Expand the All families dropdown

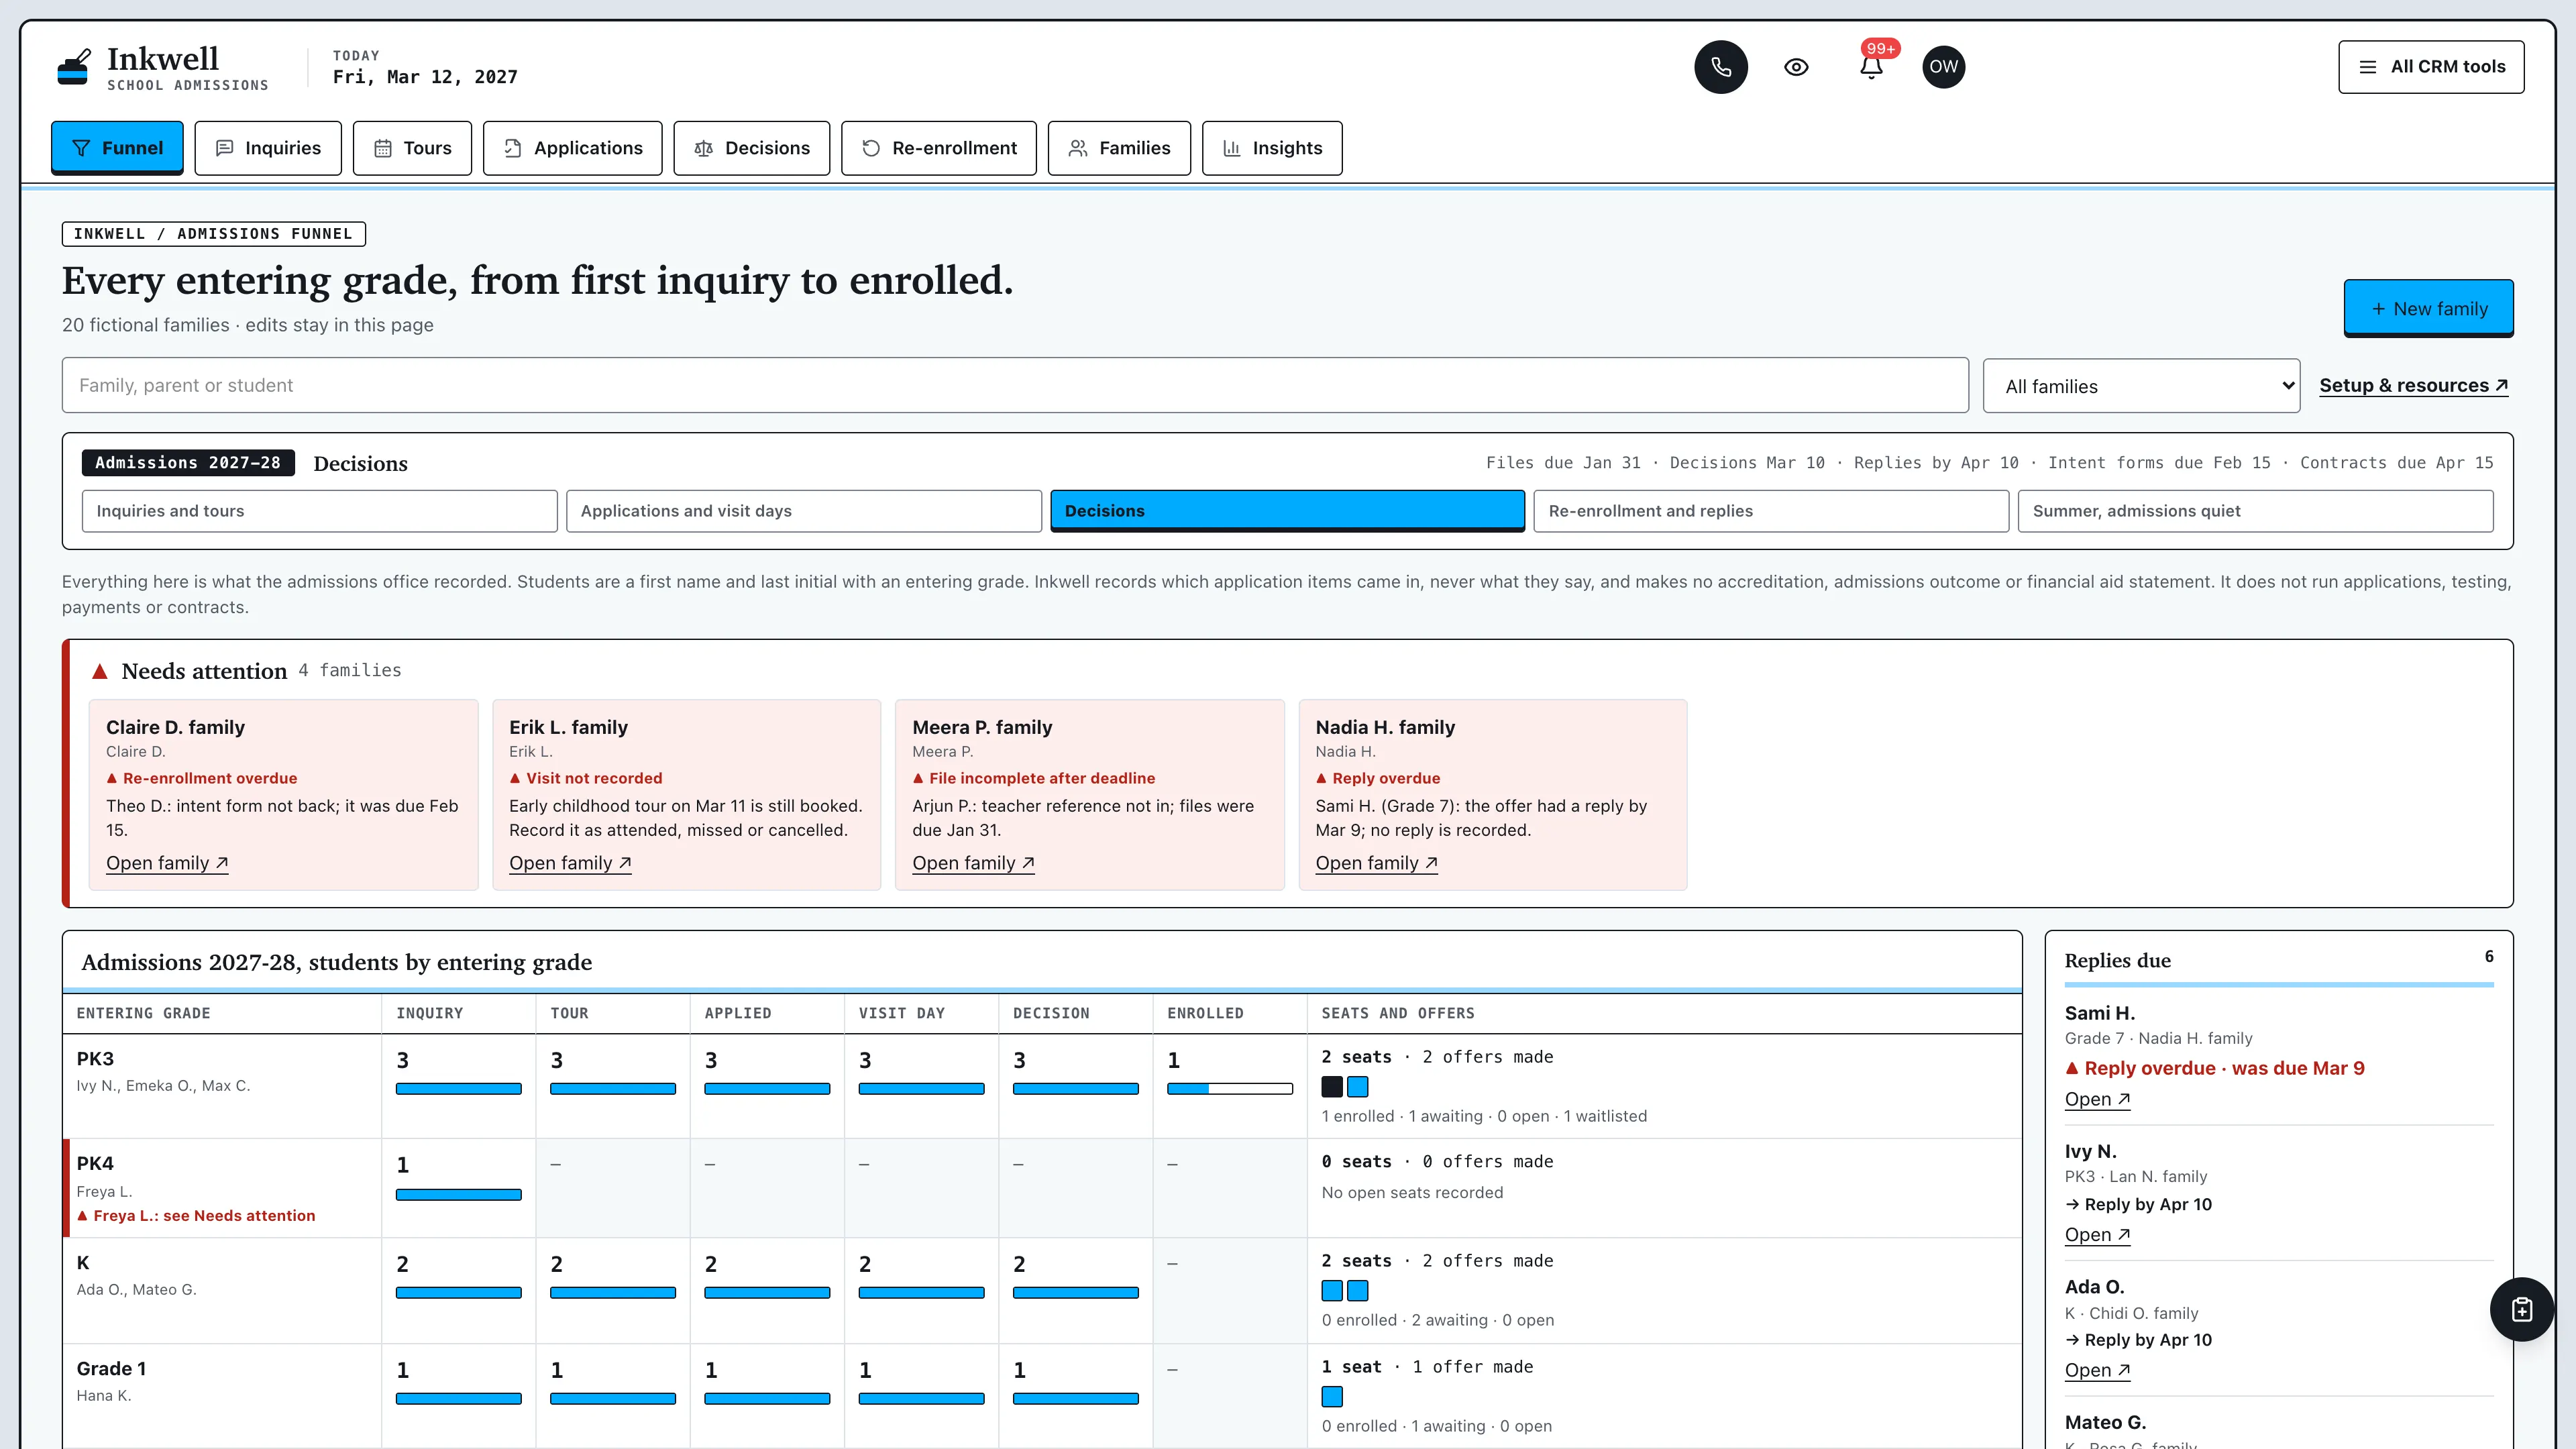[x=2141, y=386]
